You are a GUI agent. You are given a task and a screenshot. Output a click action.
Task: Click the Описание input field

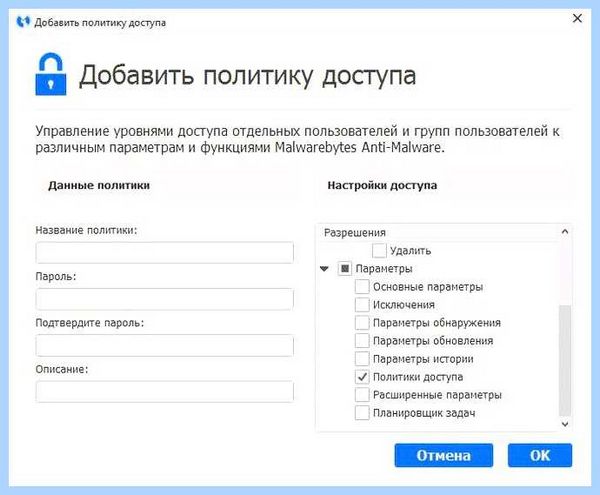pyautogui.click(x=165, y=391)
